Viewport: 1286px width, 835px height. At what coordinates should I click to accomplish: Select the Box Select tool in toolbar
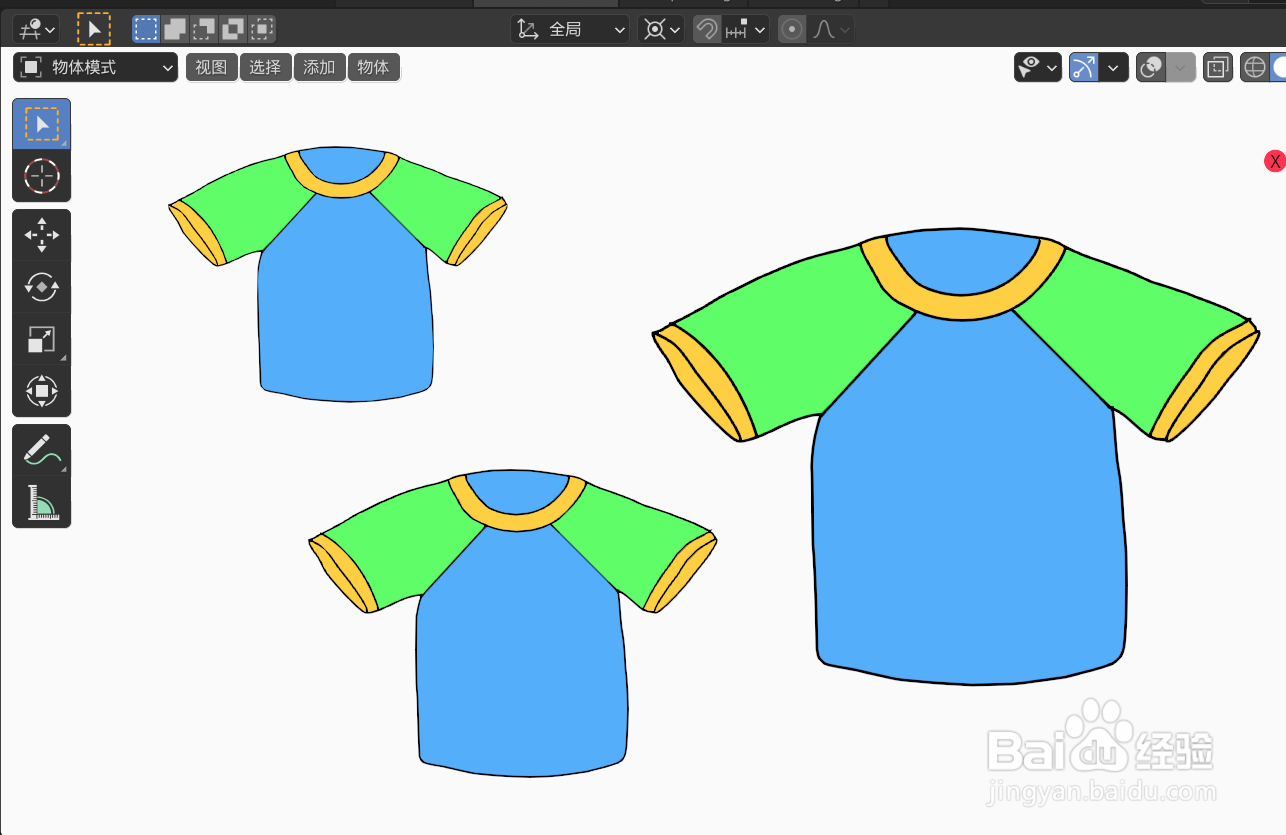[x=41, y=124]
